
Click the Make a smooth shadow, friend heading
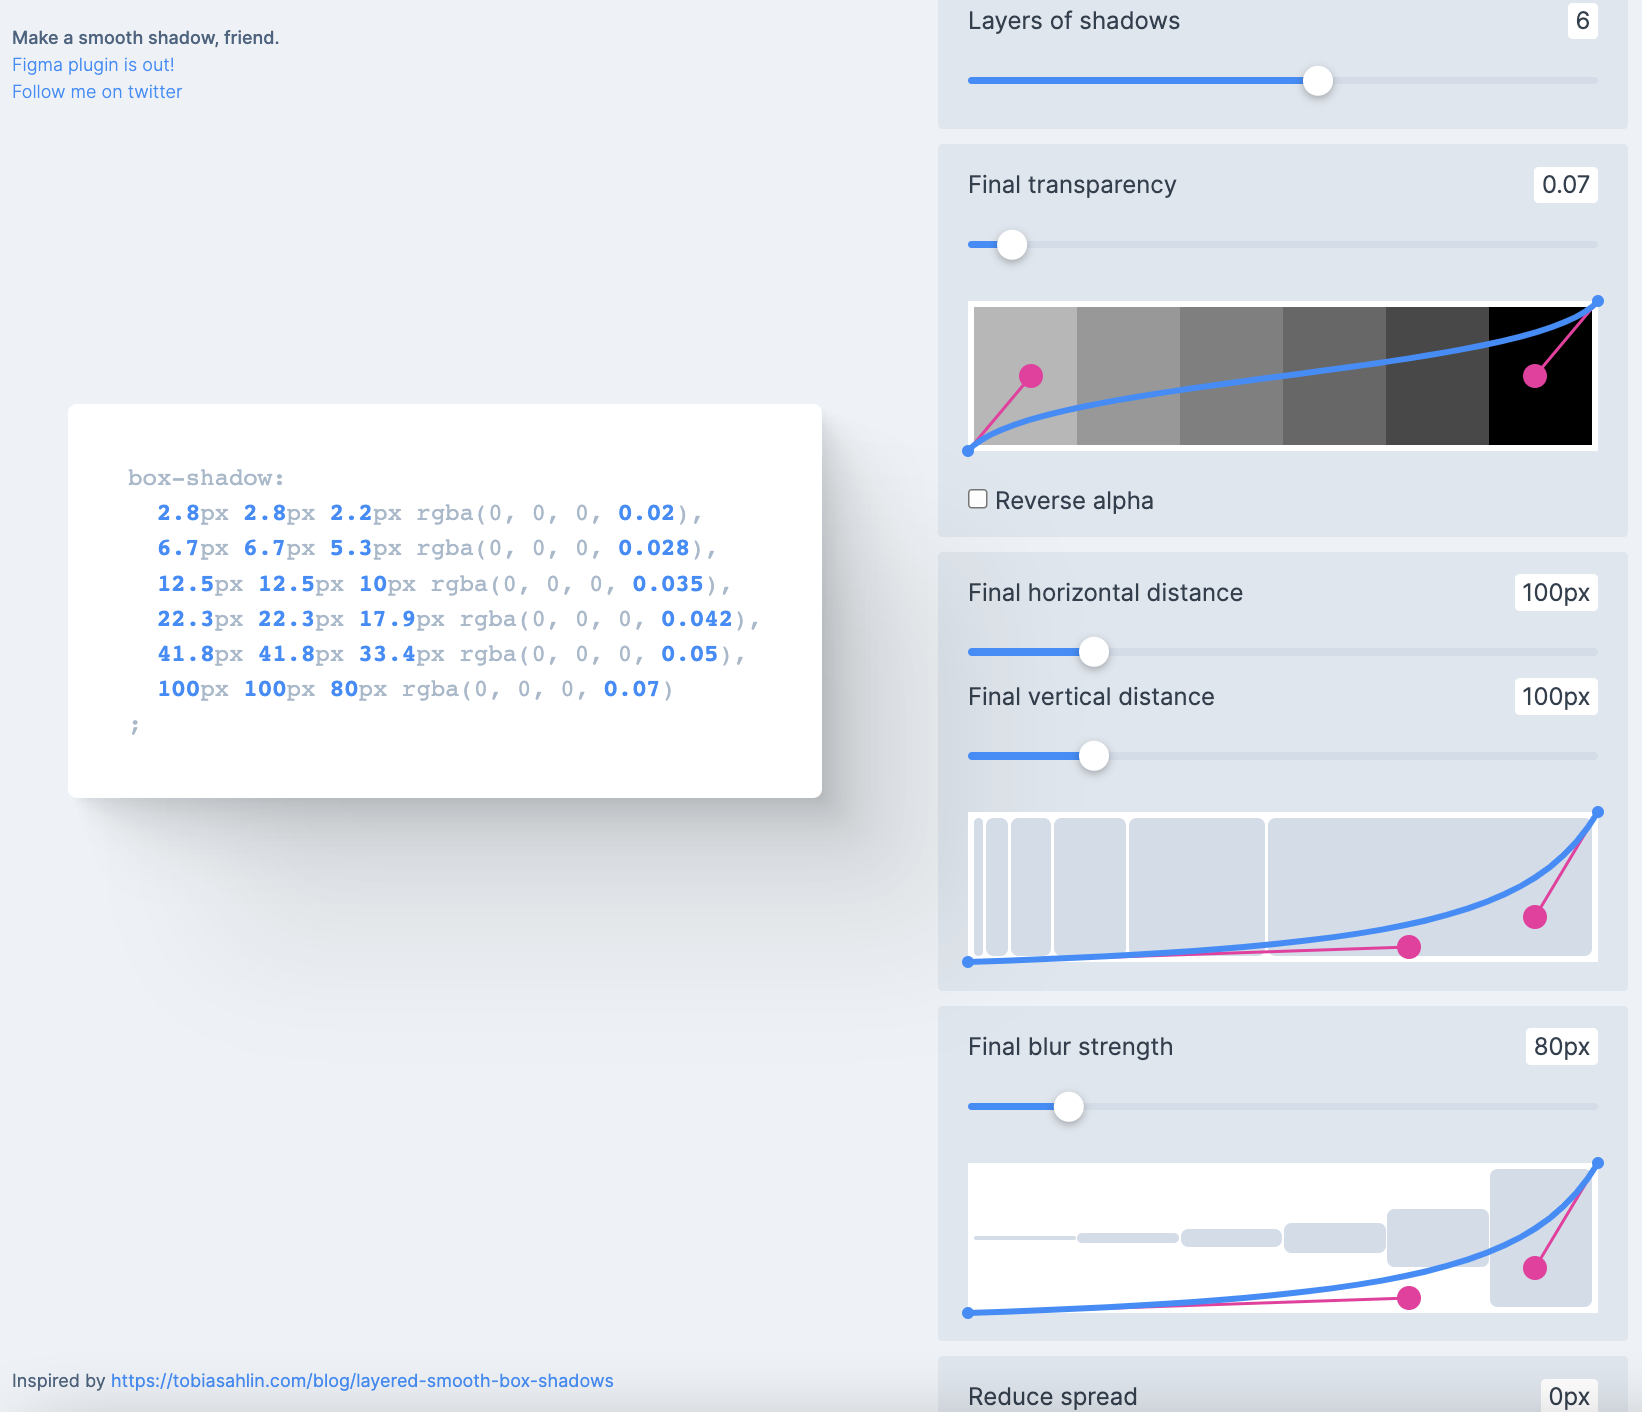tap(146, 38)
